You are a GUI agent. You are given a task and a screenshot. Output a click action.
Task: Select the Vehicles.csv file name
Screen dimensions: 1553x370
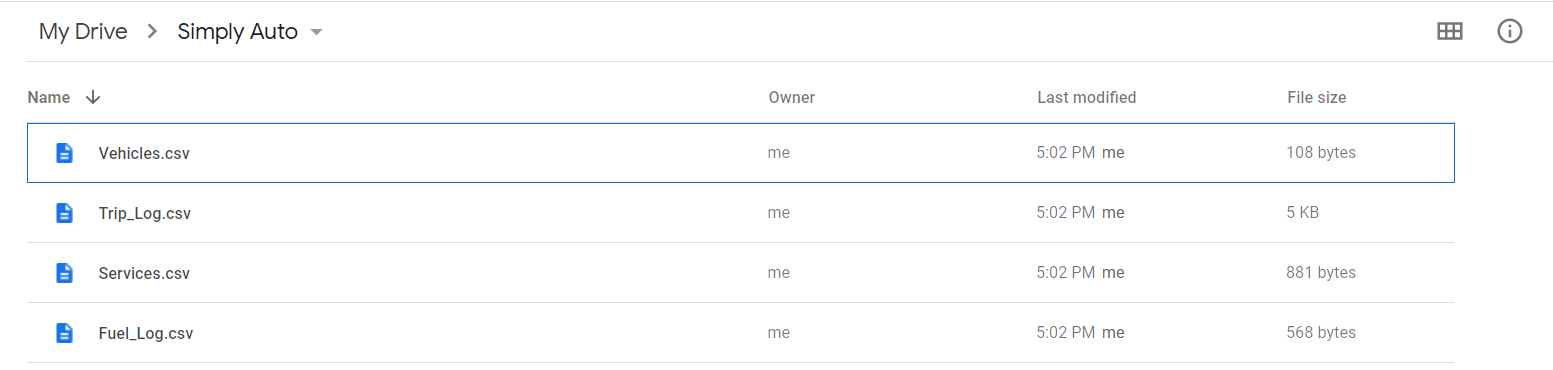(x=144, y=153)
